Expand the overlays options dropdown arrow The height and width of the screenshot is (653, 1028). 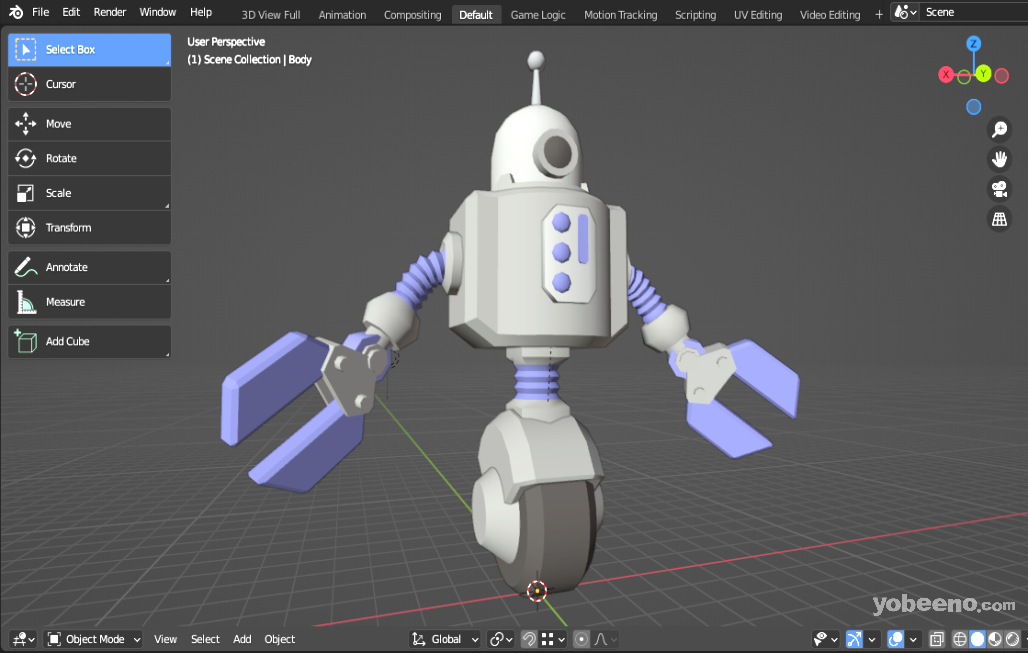(913, 639)
